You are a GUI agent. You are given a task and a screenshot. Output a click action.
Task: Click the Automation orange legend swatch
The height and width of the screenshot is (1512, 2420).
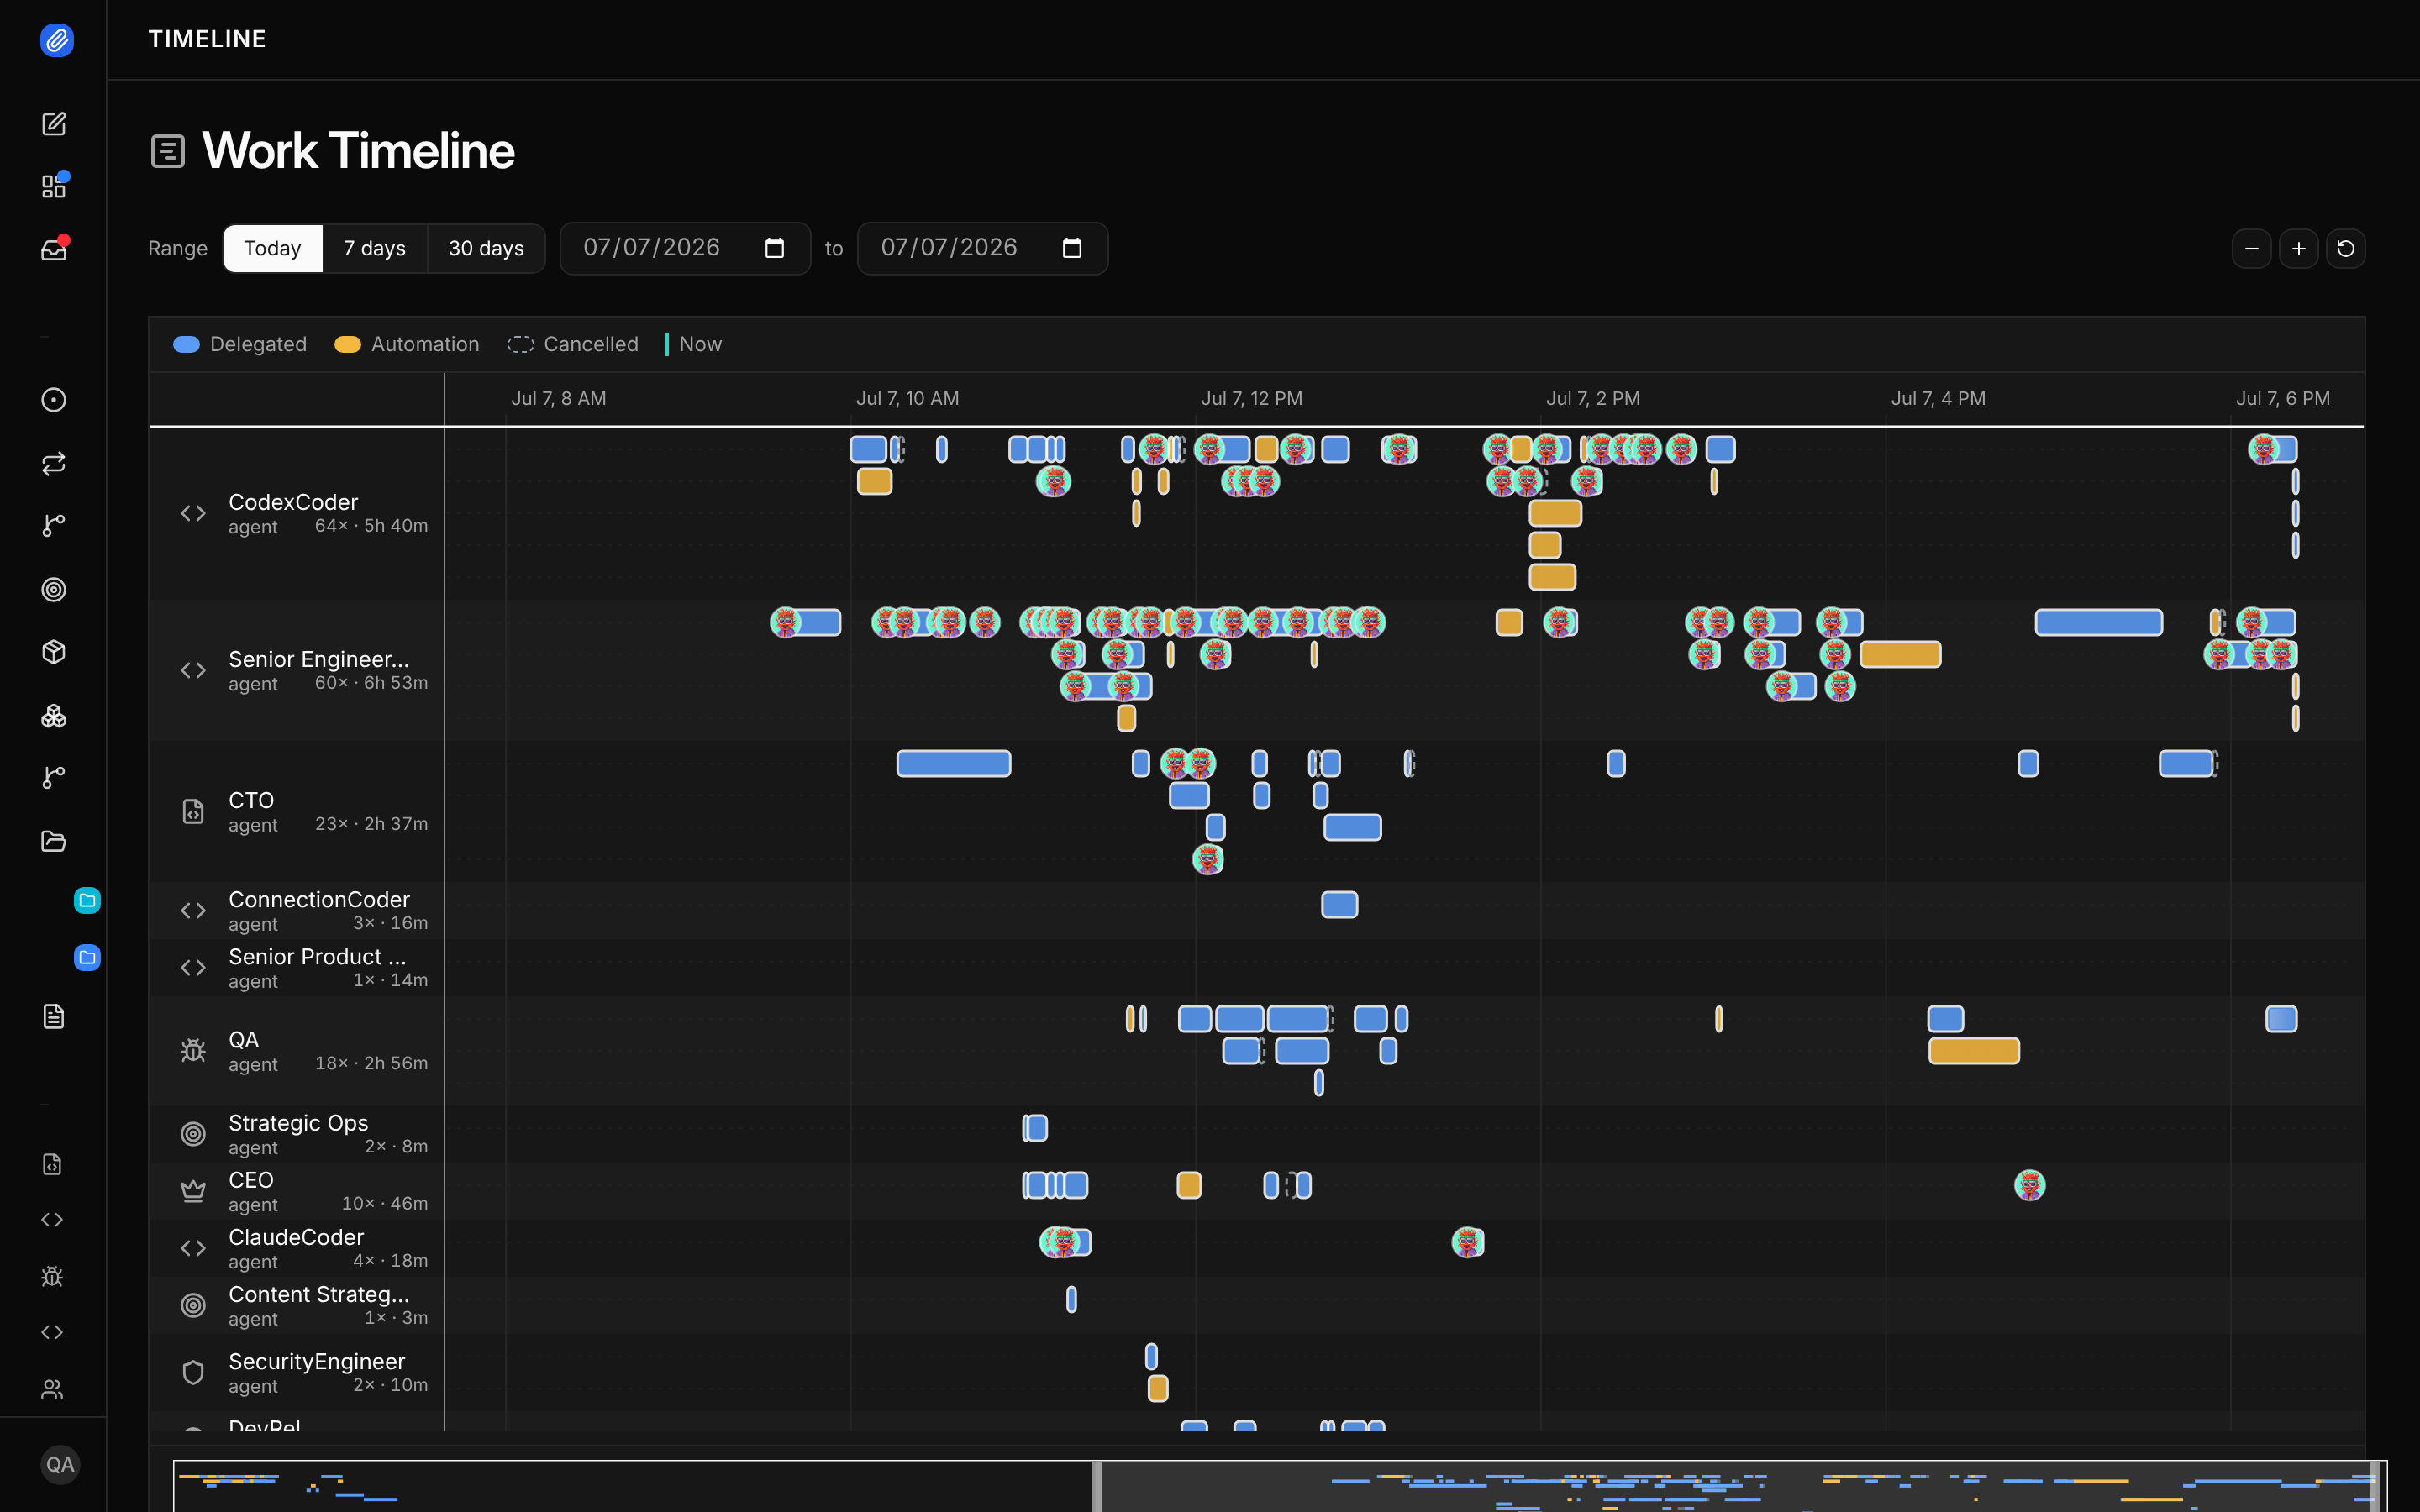(347, 344)
